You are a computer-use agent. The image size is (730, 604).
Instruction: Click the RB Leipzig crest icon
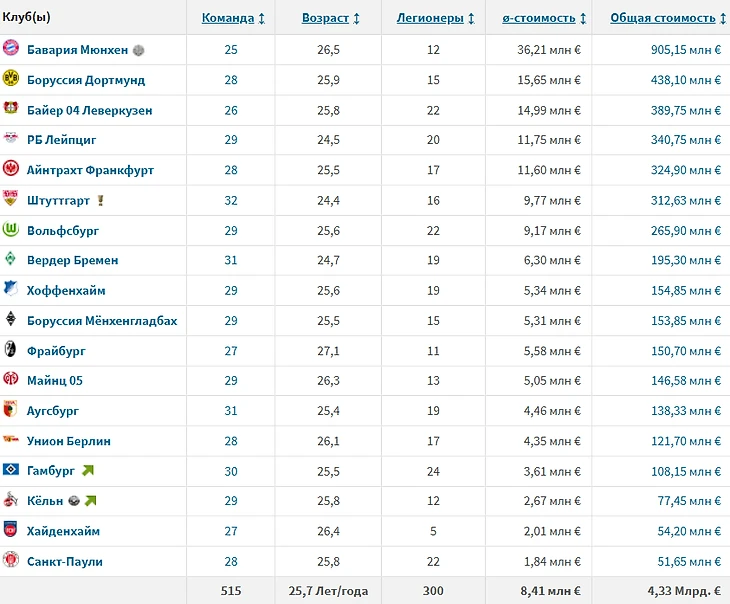[10, 138]
